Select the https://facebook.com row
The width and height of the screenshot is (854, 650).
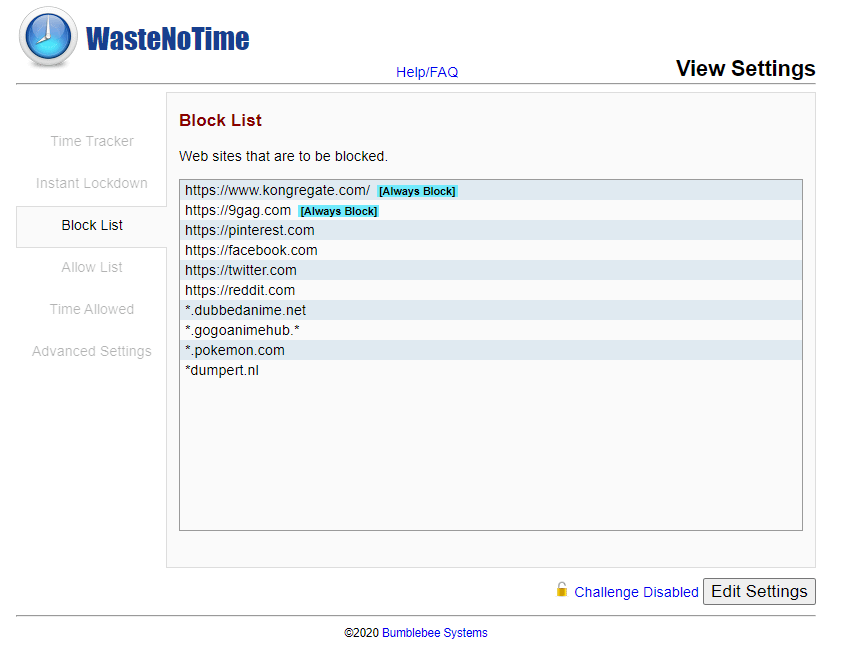pos(491,250)
